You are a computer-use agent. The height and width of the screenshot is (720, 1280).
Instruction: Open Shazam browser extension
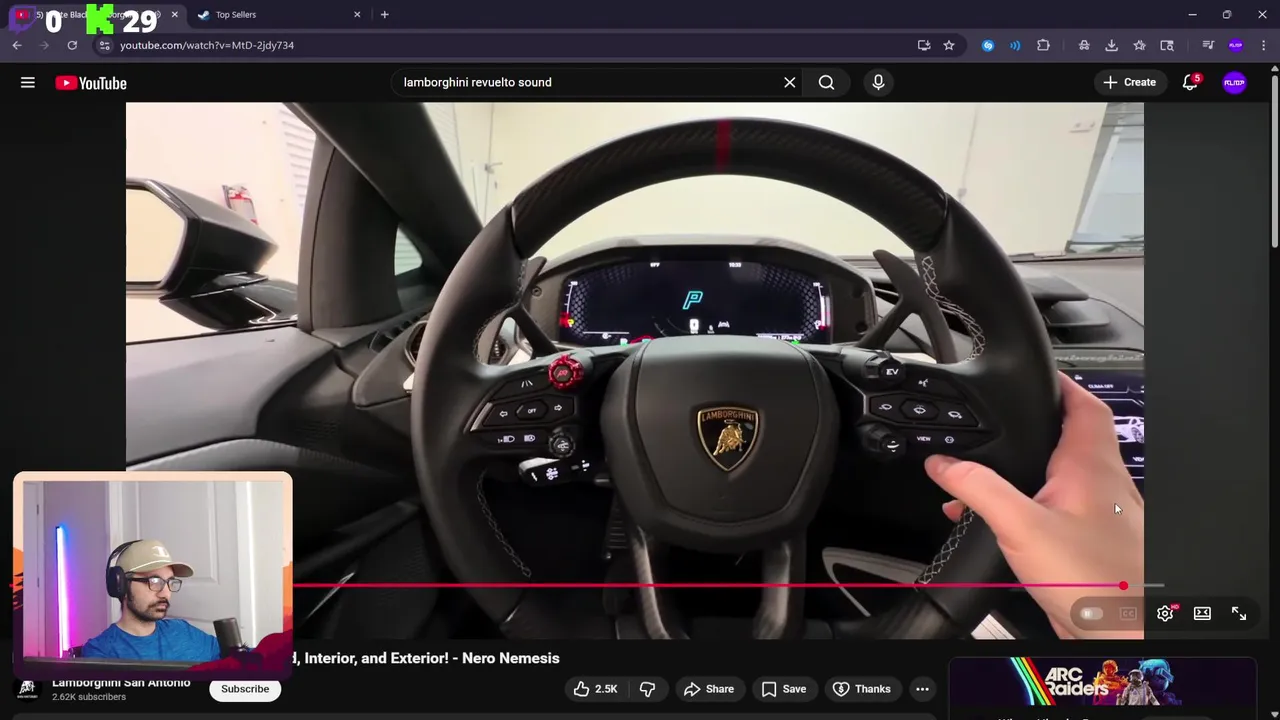pos(988,45)
